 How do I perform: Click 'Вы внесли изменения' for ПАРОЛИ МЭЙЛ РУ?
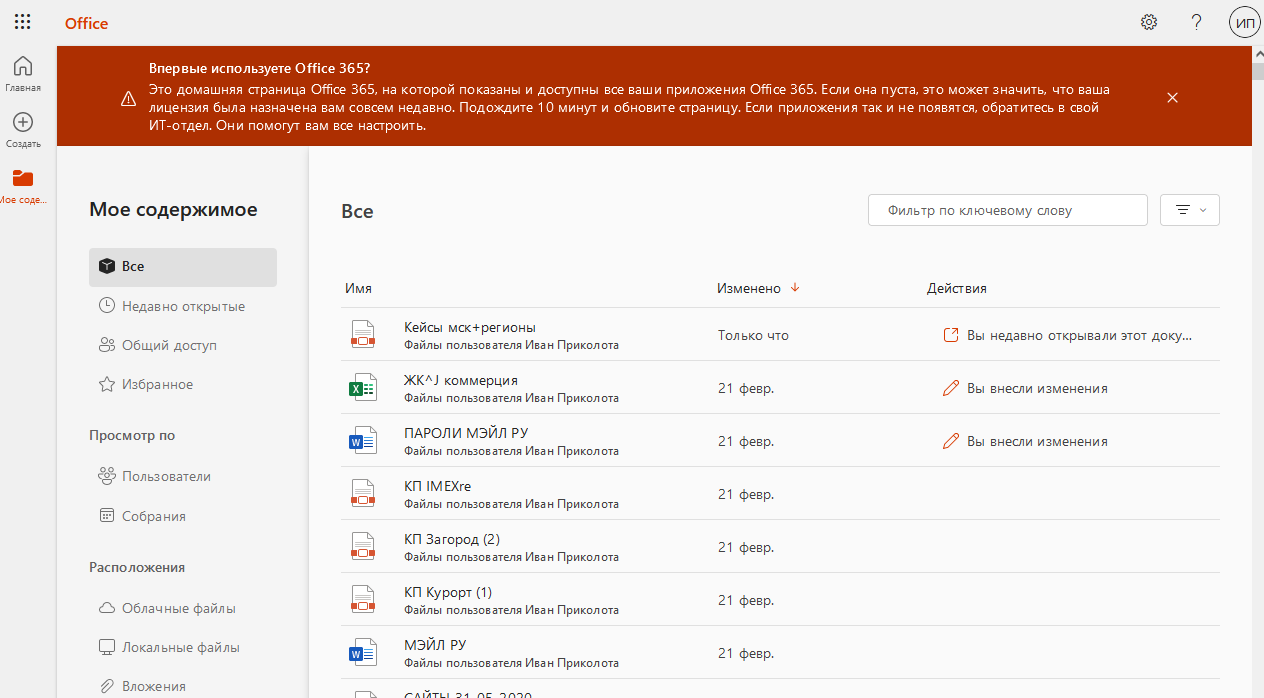(x=1037, y=441)
